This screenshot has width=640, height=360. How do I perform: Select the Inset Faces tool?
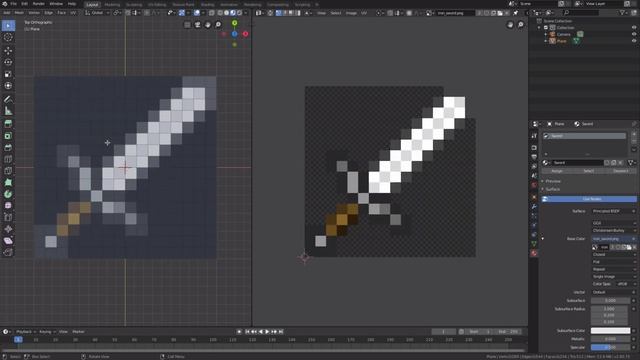8,136
